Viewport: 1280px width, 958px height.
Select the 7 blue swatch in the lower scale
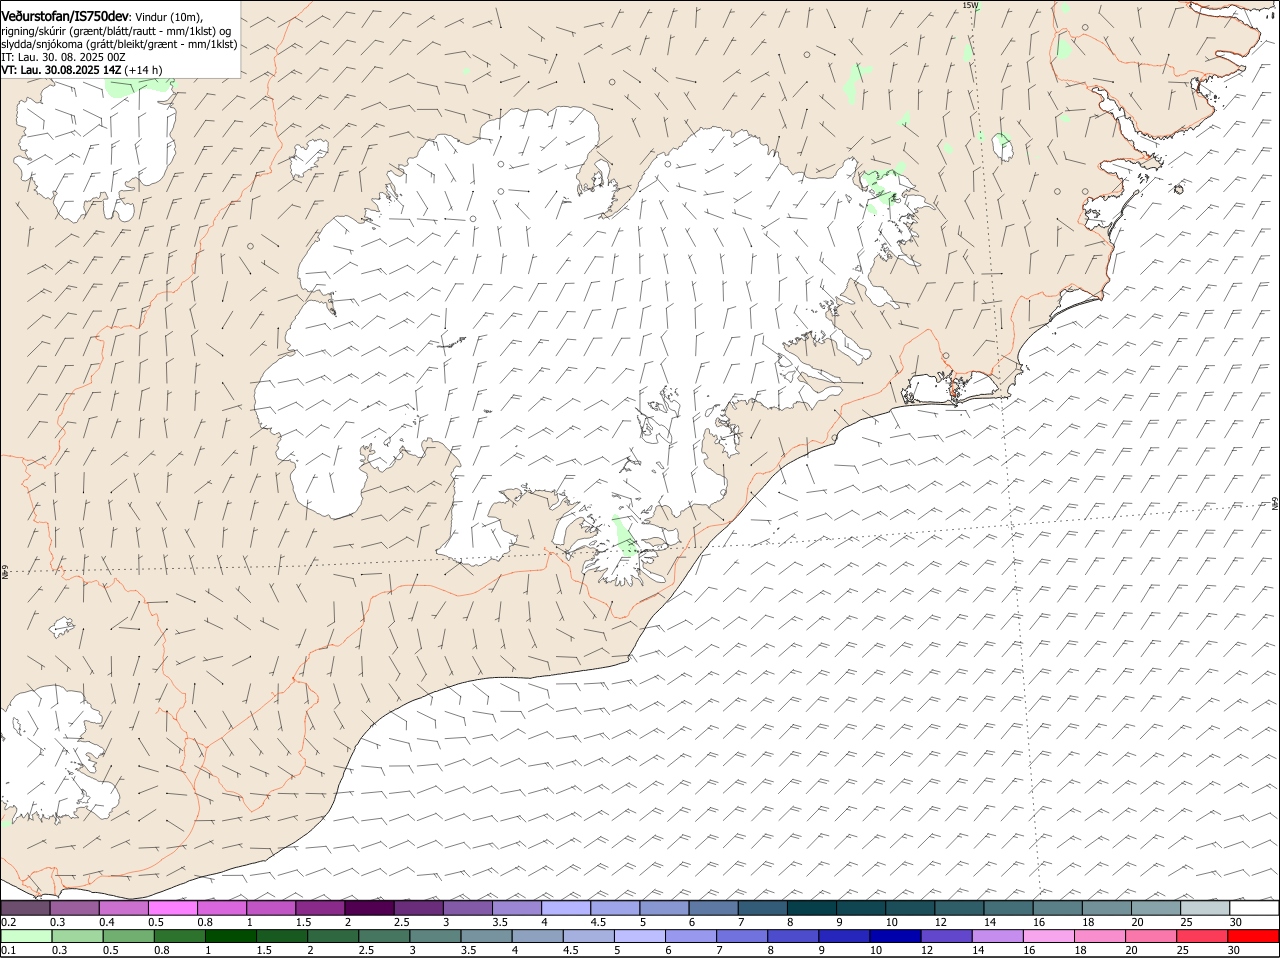pyautogui.click(x=741, y=937)
